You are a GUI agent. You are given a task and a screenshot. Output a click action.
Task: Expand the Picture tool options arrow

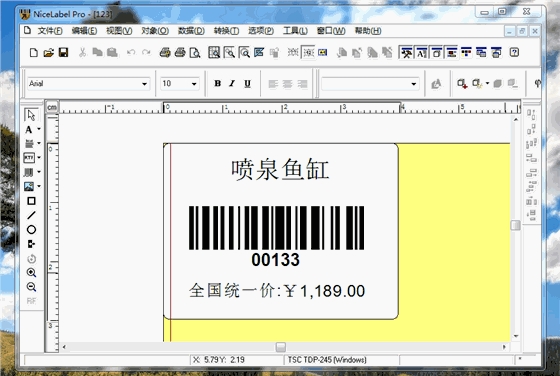coord(39,186)
